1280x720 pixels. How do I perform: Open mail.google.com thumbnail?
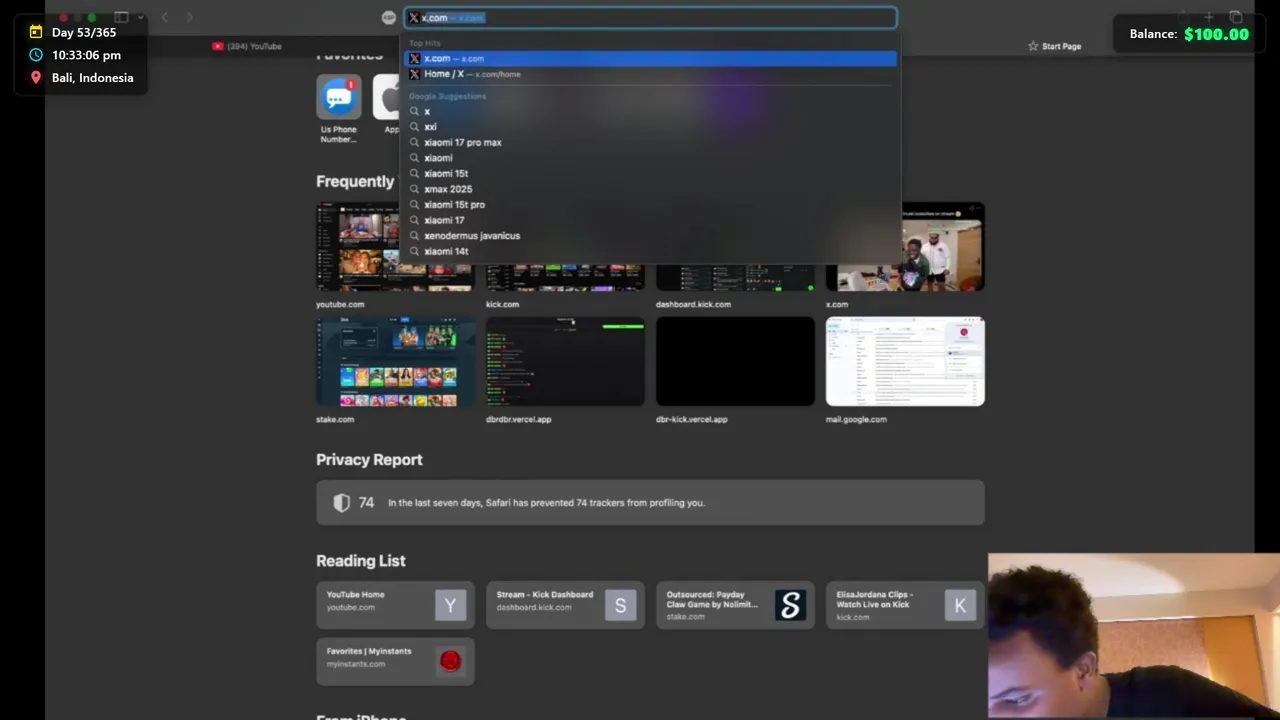pyautogui.click(x=905, y=362)
